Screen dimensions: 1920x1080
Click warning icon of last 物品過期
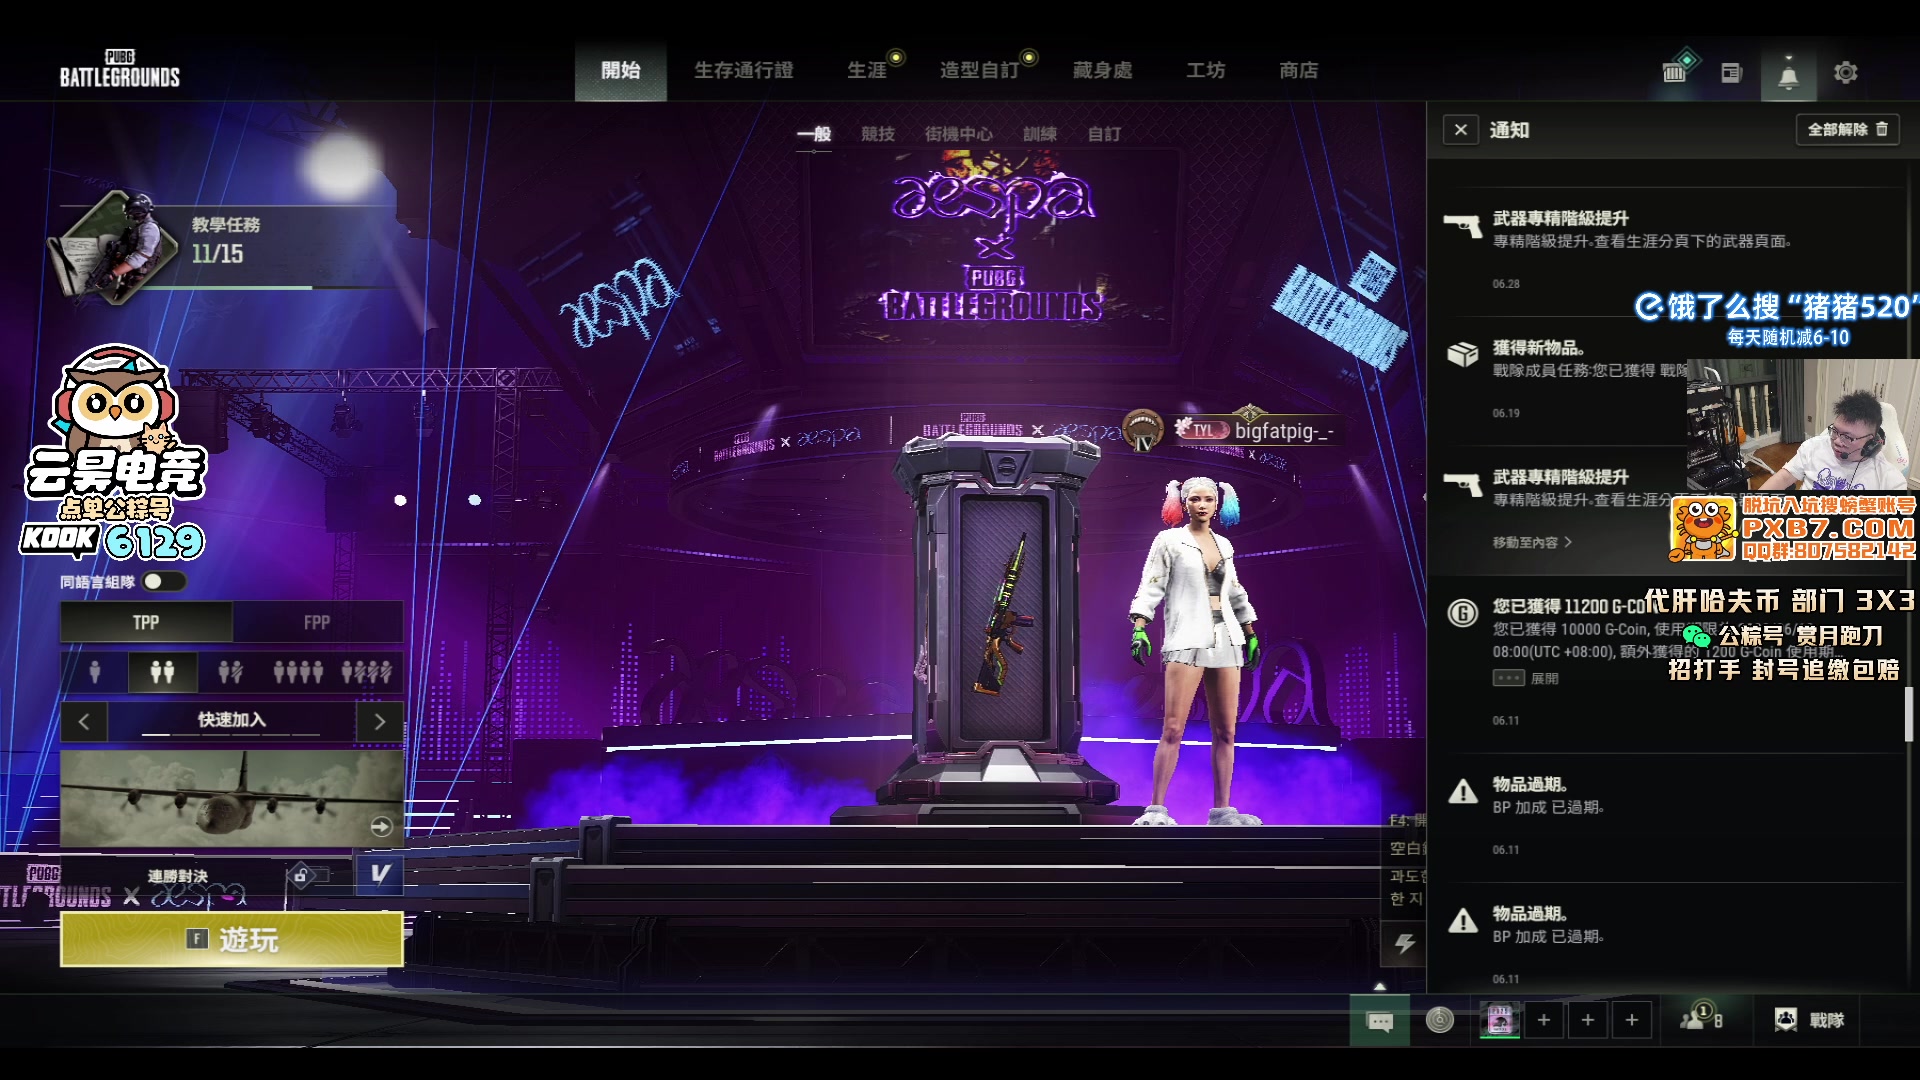pyautogui.click(x=1462, y=921)
